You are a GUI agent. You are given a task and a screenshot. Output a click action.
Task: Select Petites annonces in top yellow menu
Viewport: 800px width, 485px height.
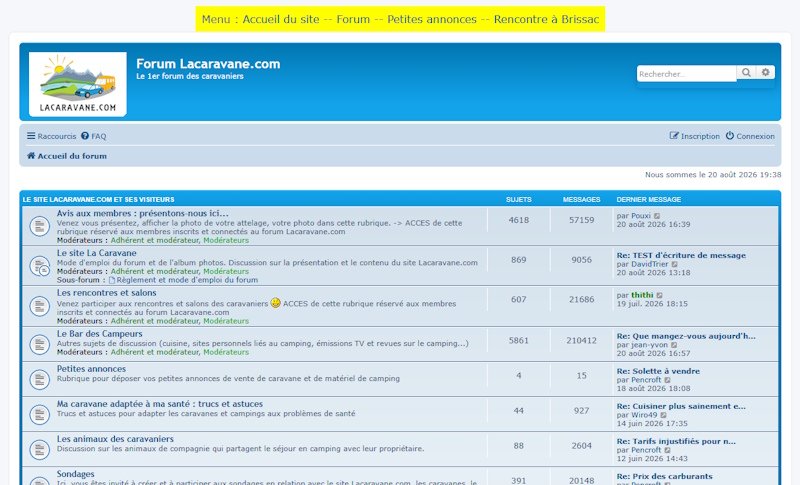[x=432, y=19]
